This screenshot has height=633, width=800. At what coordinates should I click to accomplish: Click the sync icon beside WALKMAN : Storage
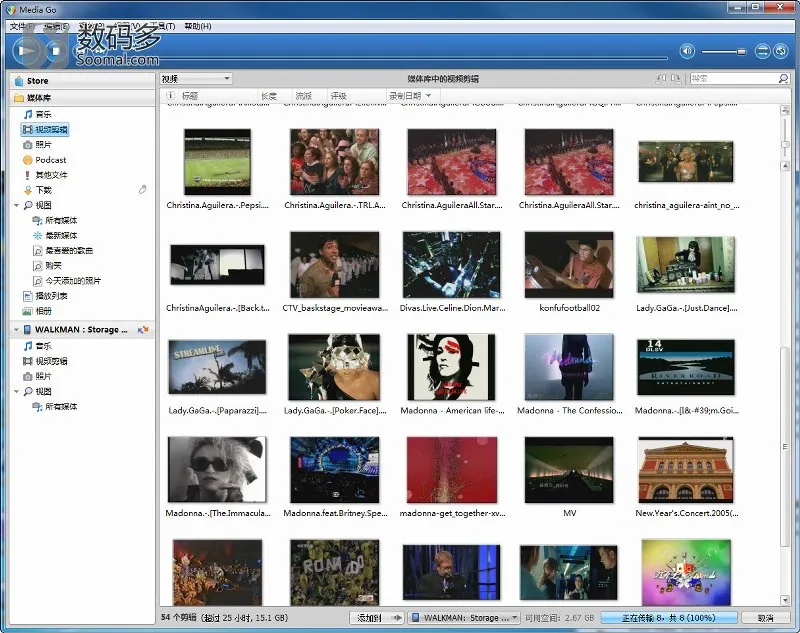(143, 330)
